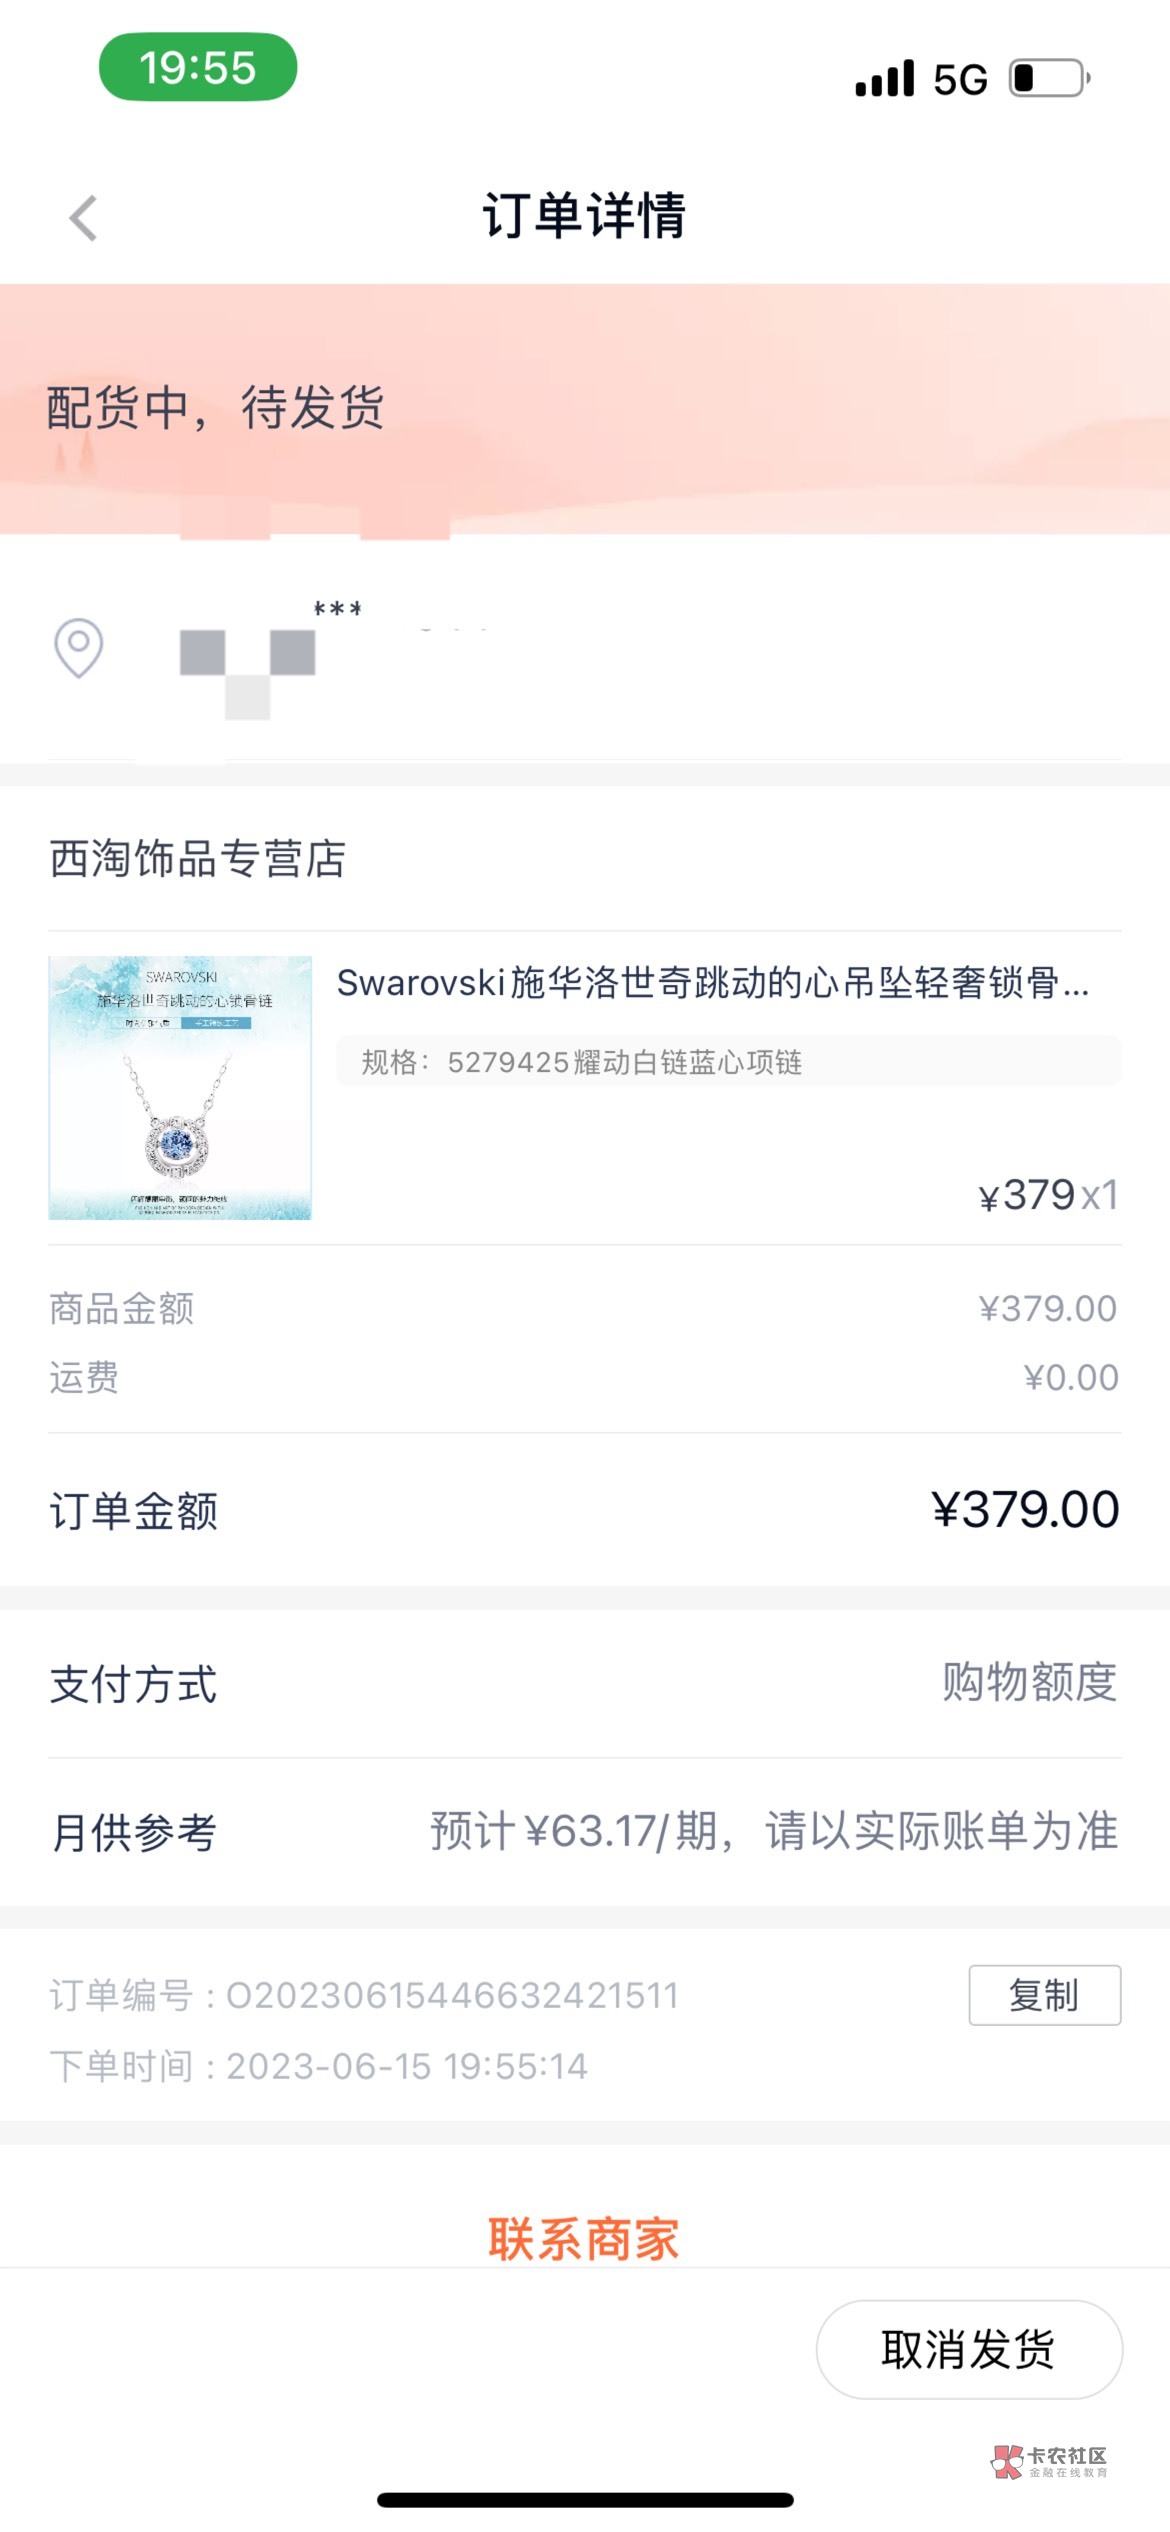Tap the 订单金额 total amount row
The image size is (1170, 2532).
pyautogui.click(x=584, y=1510)
